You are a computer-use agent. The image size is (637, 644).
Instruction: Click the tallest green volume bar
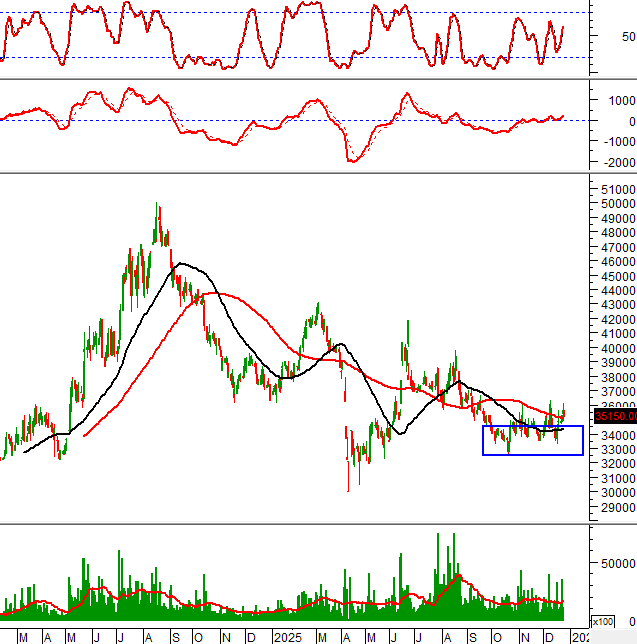438,535
